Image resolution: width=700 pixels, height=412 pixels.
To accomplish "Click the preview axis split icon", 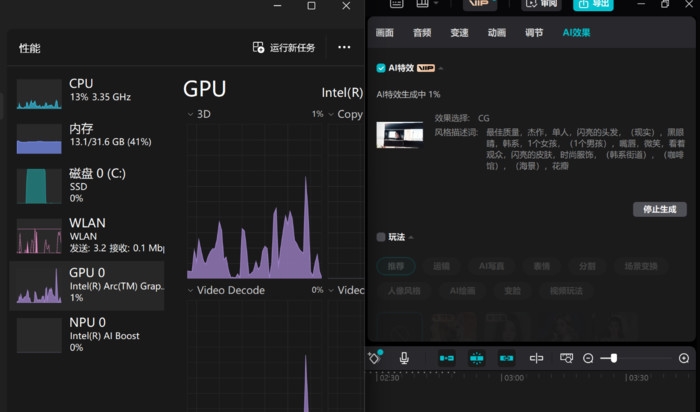I will (x=536, y=358).
